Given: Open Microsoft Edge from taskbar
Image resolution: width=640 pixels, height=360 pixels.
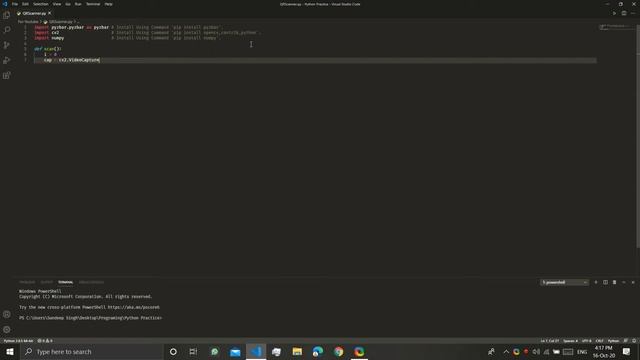Looking at the screenshot, I should [318, 351].
